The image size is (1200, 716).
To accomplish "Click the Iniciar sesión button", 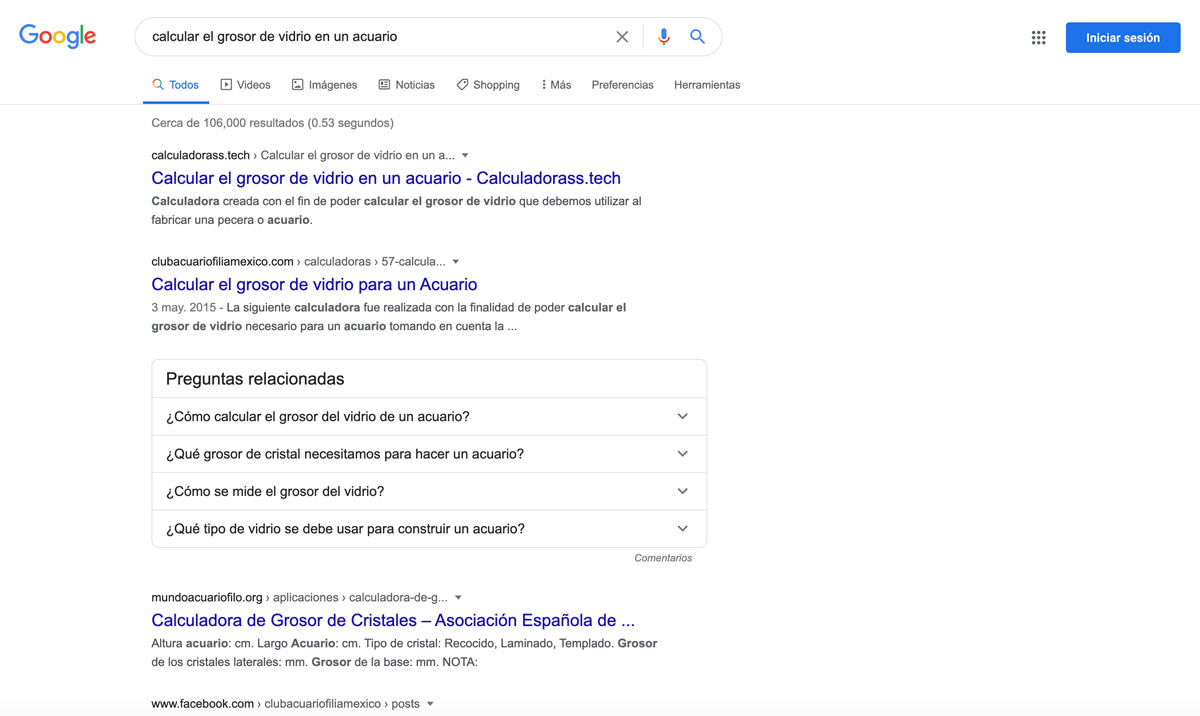I will click(1123, 38).
